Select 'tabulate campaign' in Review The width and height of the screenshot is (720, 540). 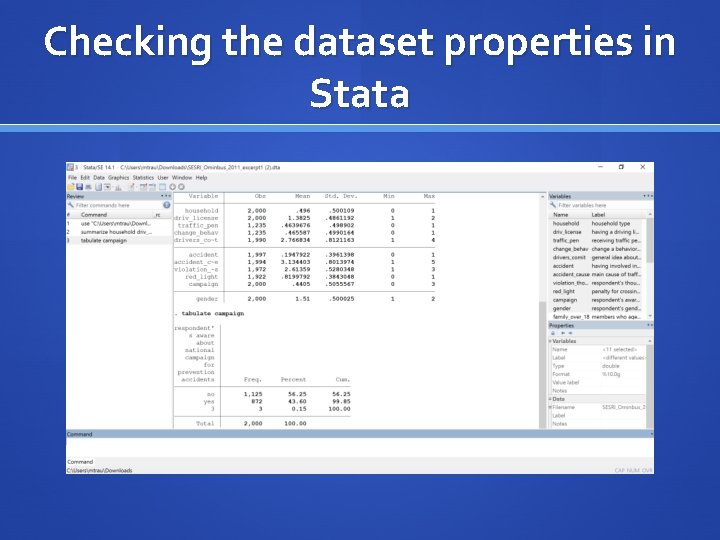(x=119, y=241)
